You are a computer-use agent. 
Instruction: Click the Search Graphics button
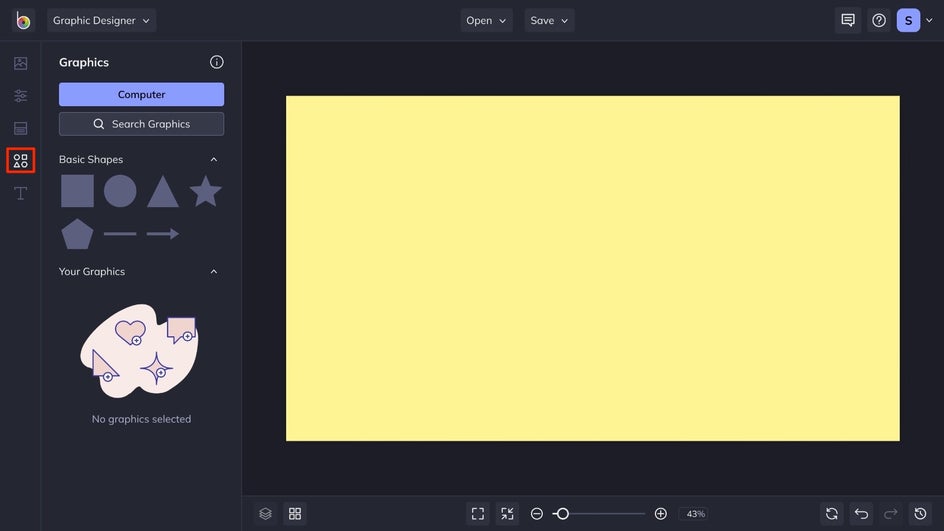(x=141, y=124)
